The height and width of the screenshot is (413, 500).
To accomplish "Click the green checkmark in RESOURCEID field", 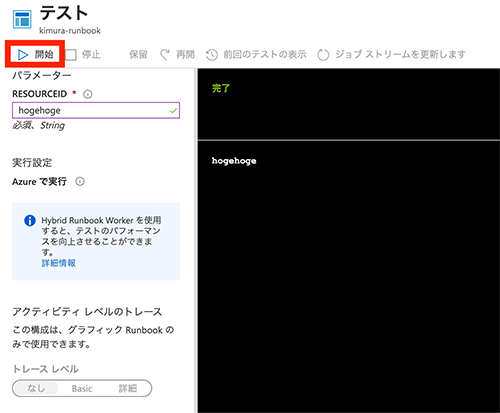I will click(x=173, y=110).
